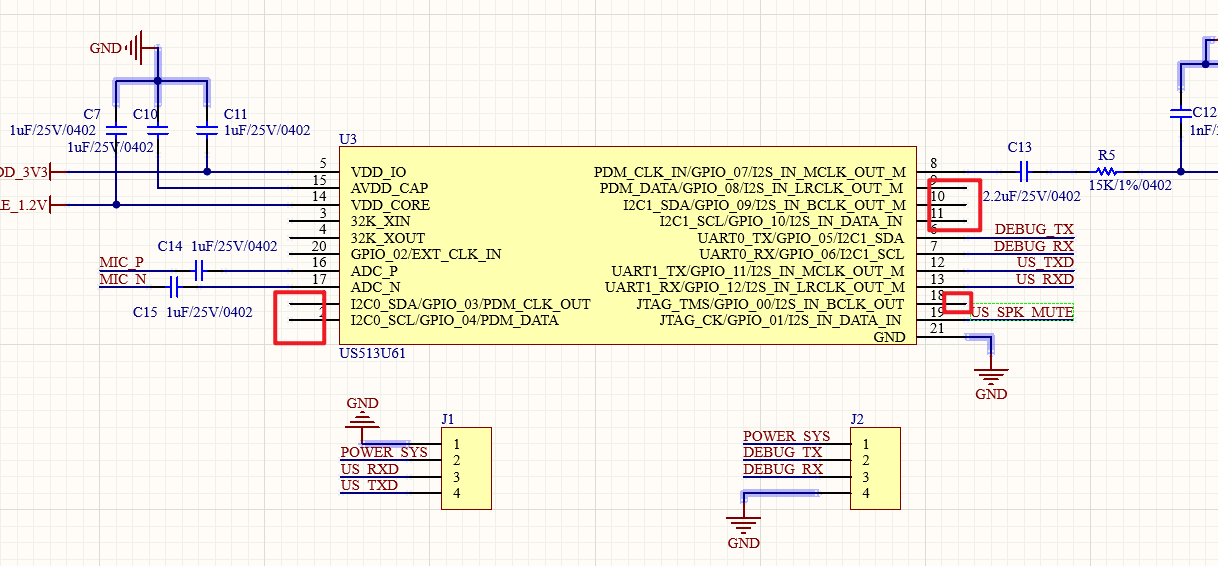Image resolution: width=1218 pixels, height=566 pixels.
Task: Click the DEBUG_TX net label beside U3
Action: (x=1033, y=229)
